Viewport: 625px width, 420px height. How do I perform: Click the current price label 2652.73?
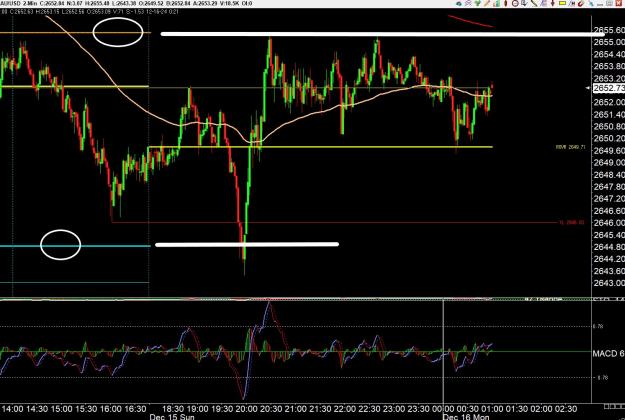[x=609, y=88]
